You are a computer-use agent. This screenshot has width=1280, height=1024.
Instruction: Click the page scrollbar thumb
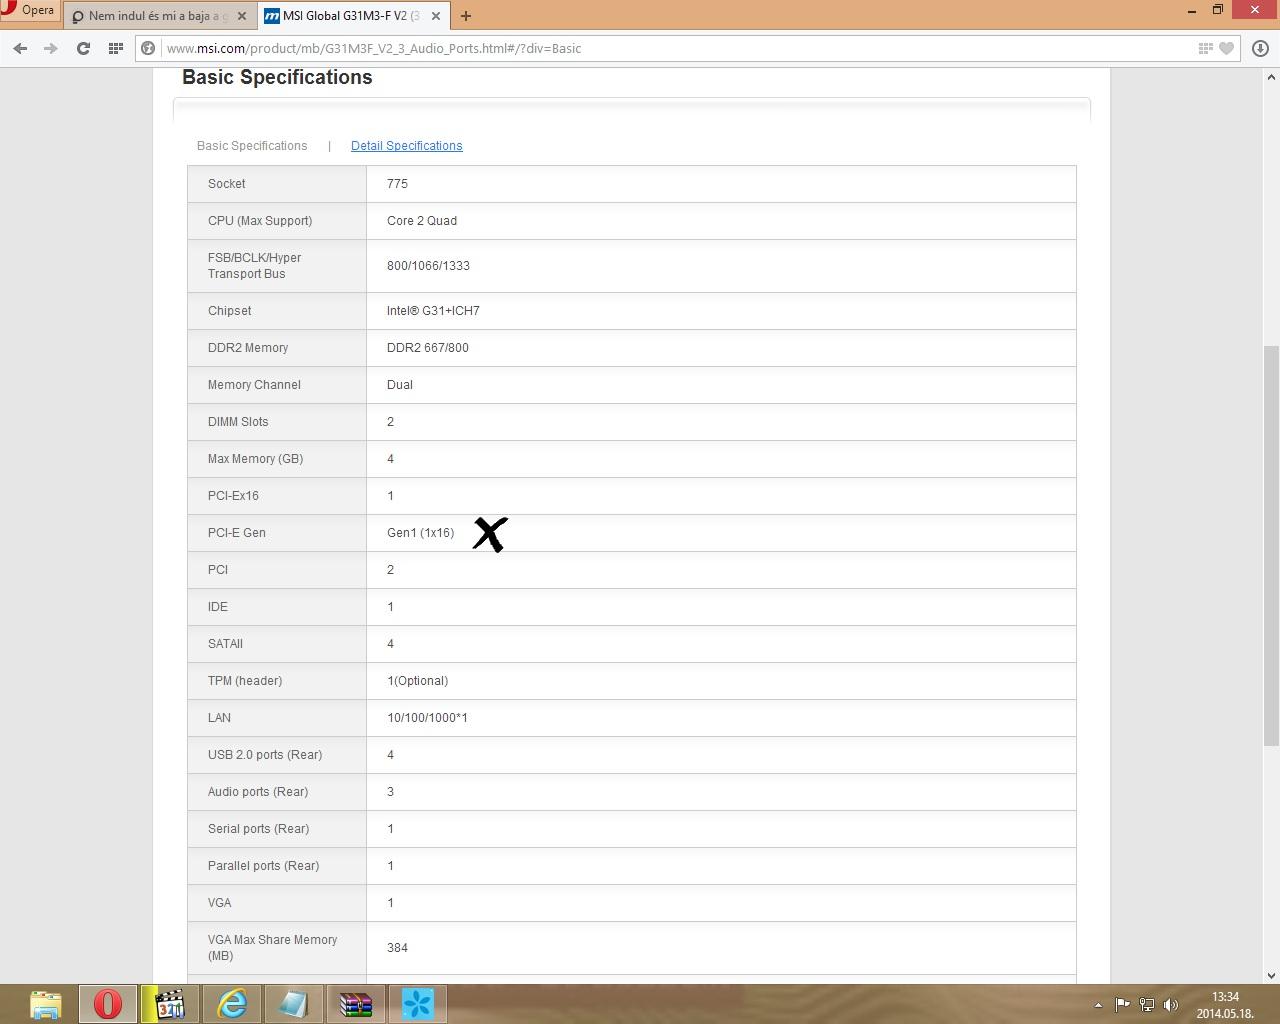tap(1271, 545)
